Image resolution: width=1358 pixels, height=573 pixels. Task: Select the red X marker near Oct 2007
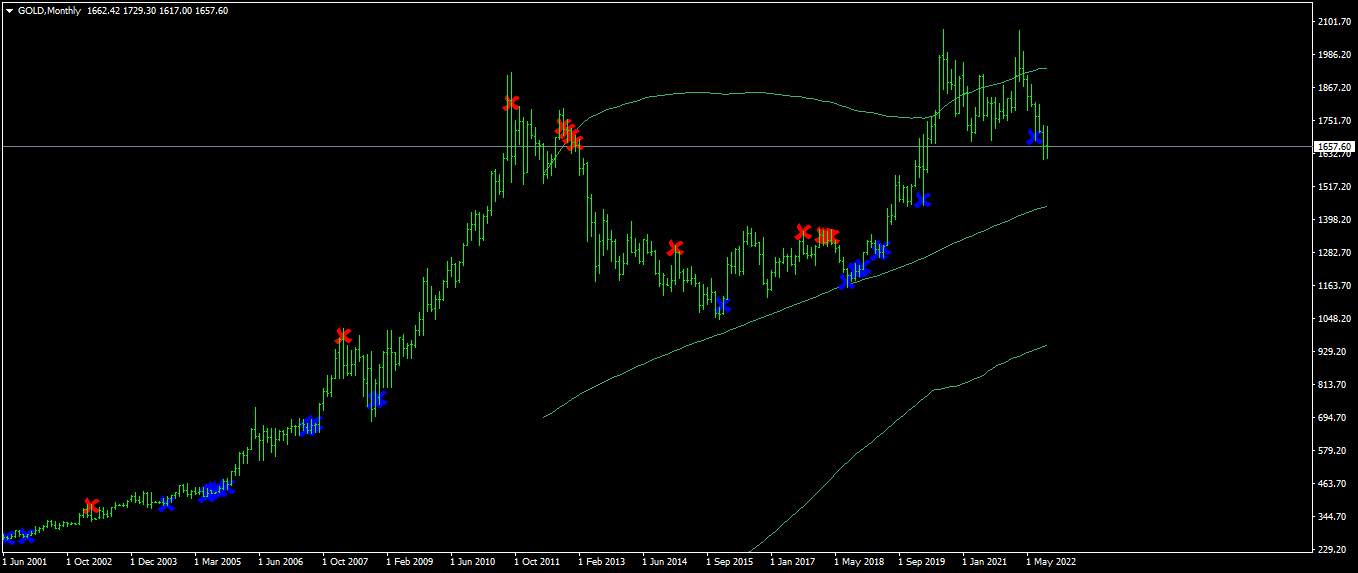click(x=343, y=336)
